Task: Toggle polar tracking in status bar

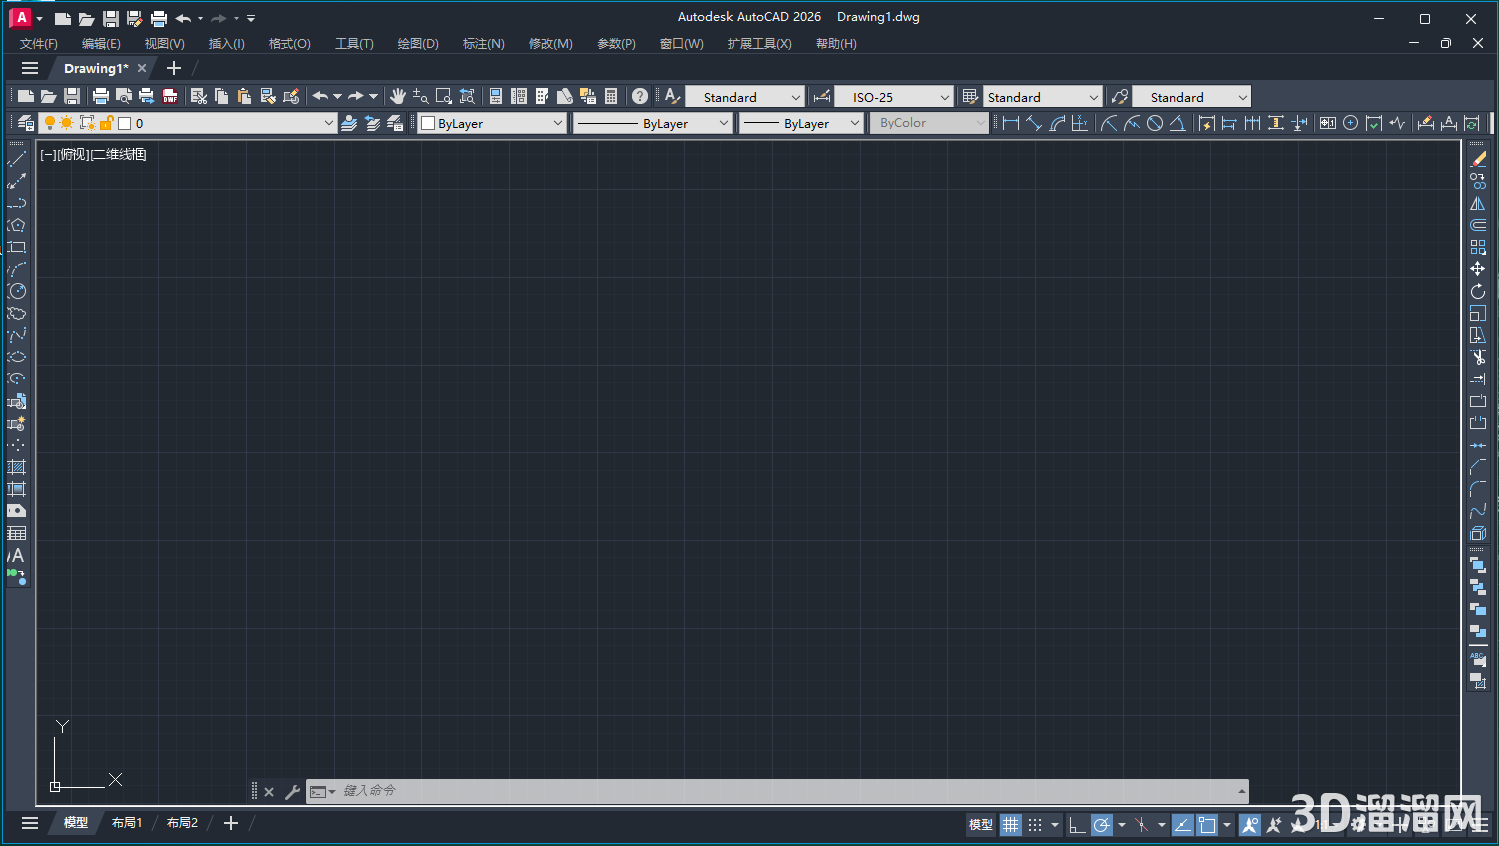Action: pyautogui.click(x=1101, y=825)
